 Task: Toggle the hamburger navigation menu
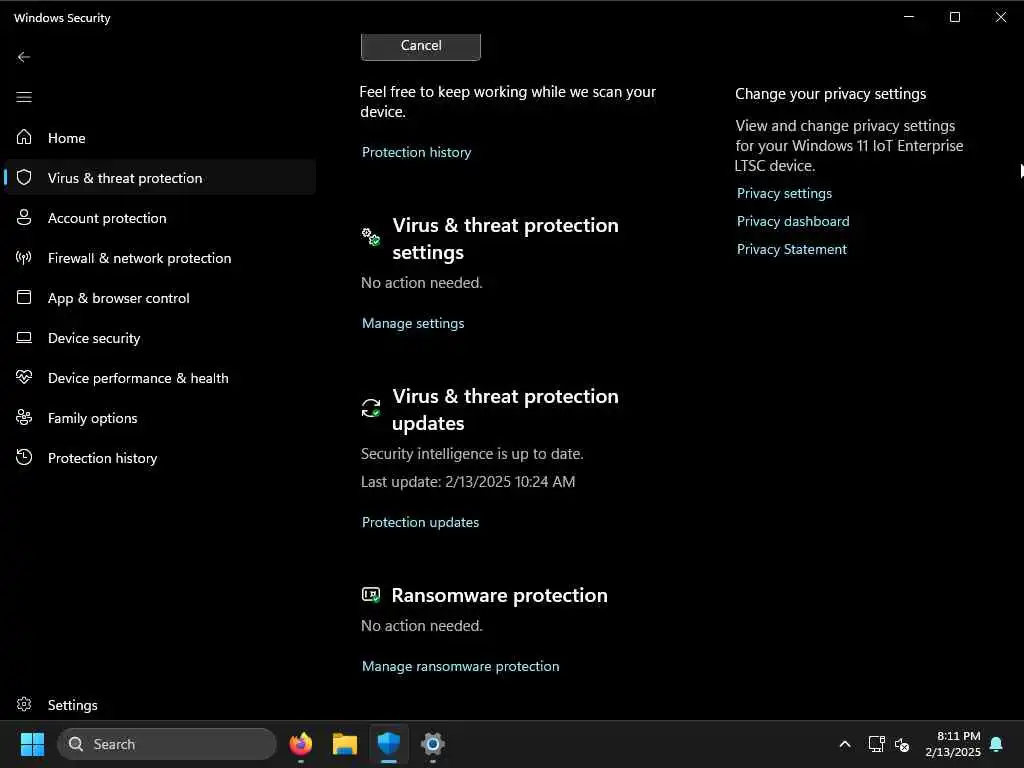[x=24, y=97]
